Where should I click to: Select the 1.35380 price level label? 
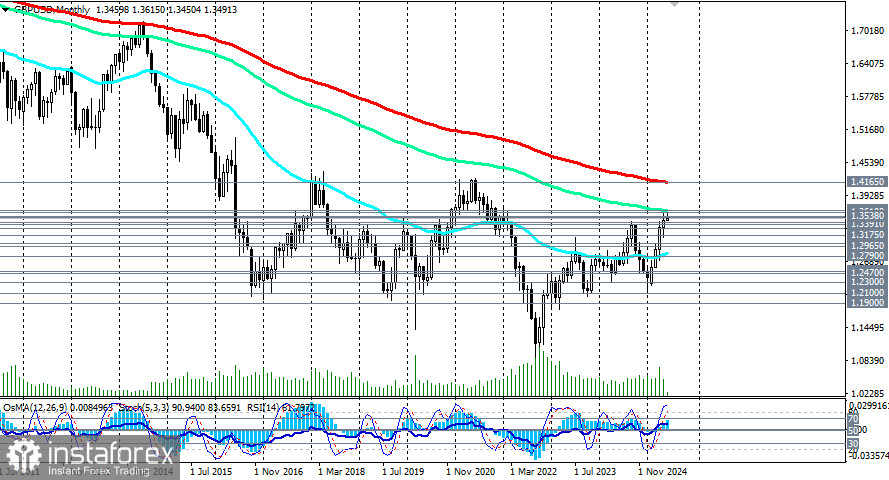867,215
